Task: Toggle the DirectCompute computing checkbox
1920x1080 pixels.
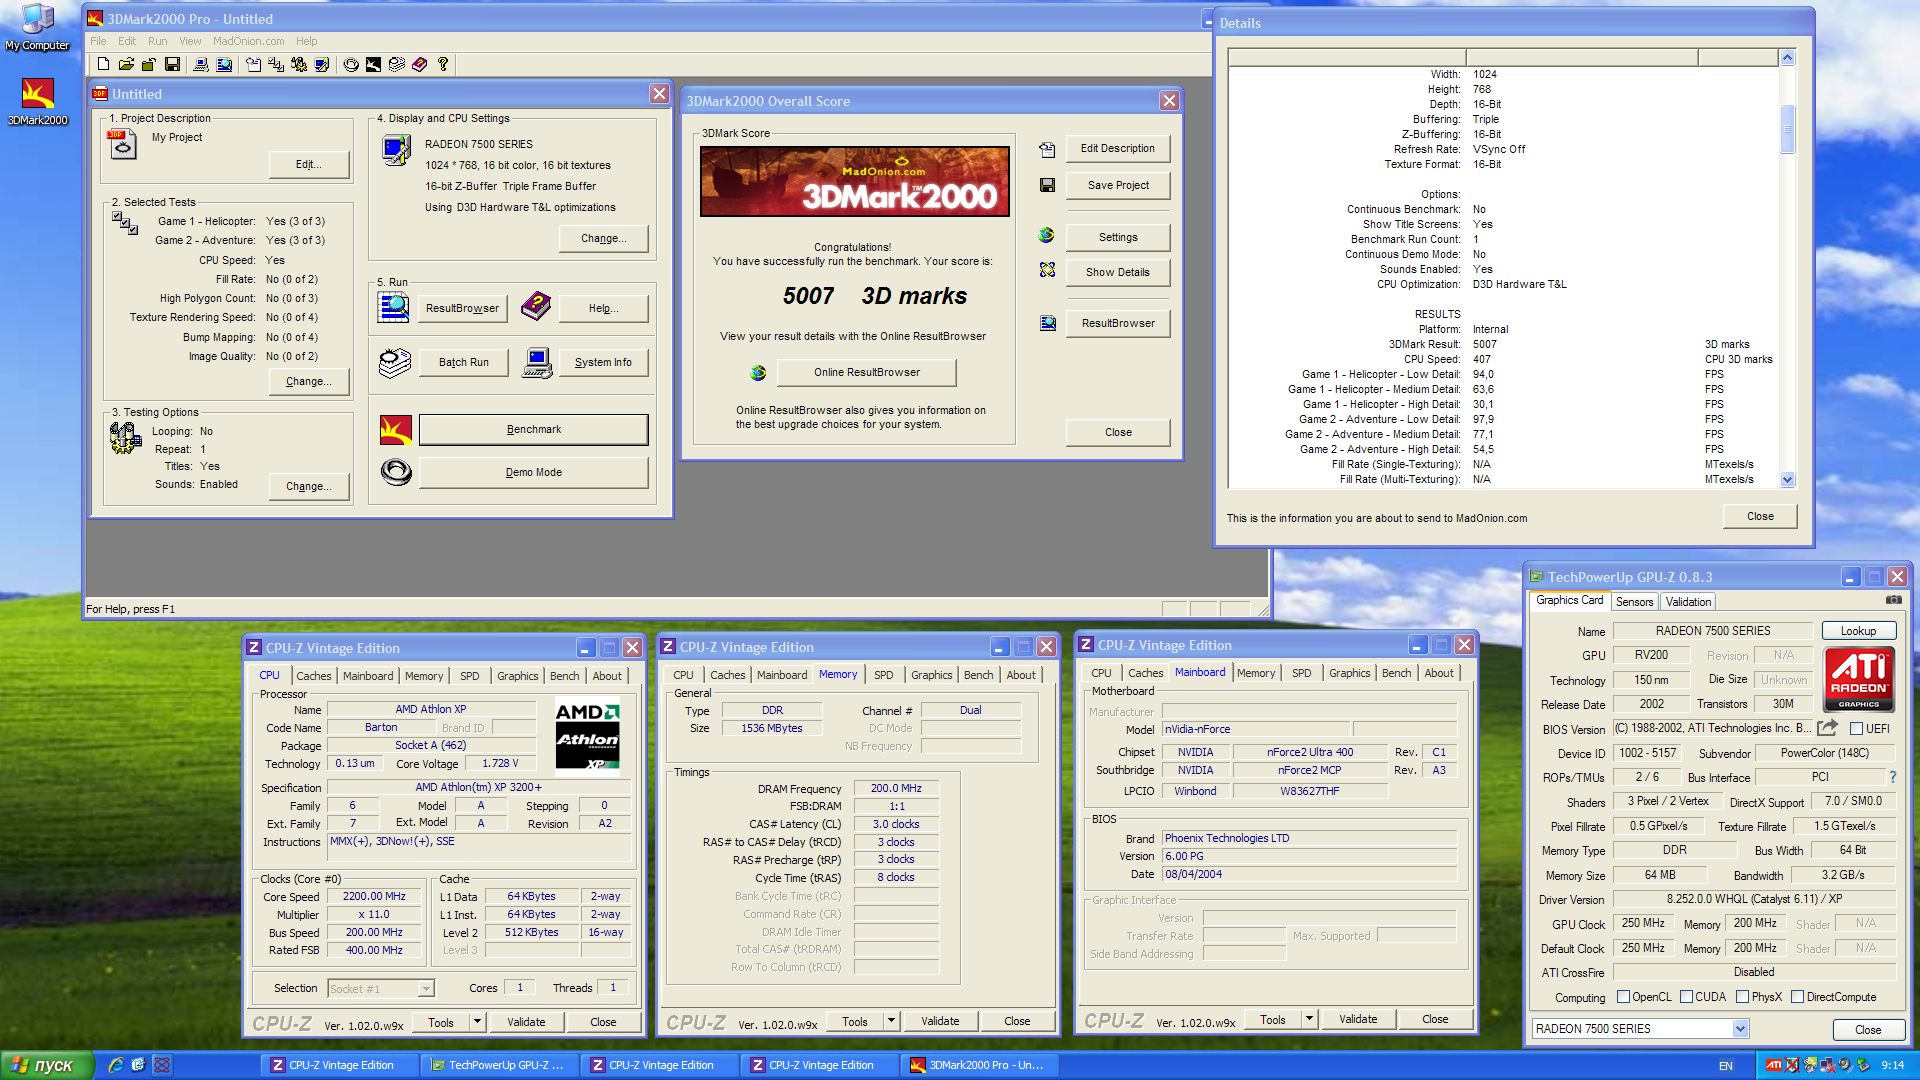Action: [1798, 997]
